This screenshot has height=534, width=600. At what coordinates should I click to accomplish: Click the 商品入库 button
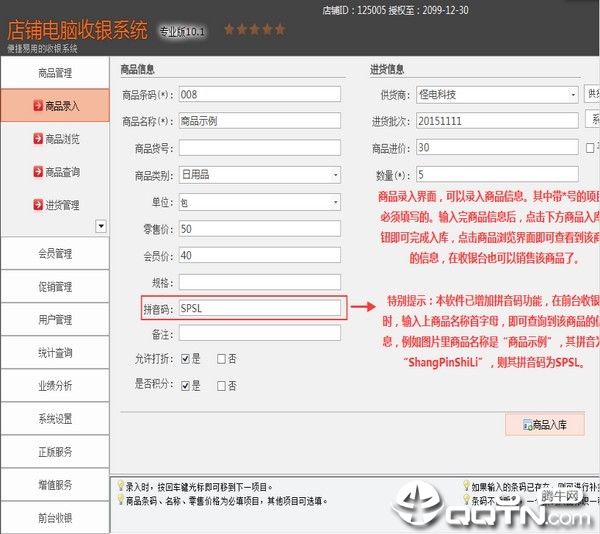545,424
